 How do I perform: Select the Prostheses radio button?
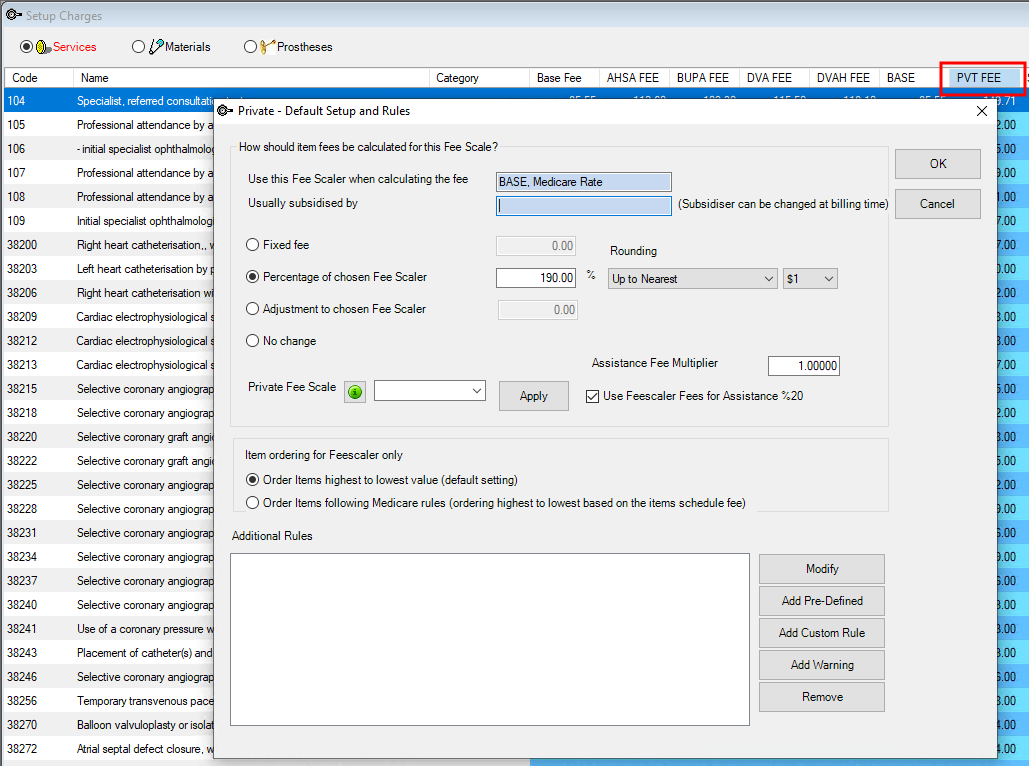click(x=249, y=47)
